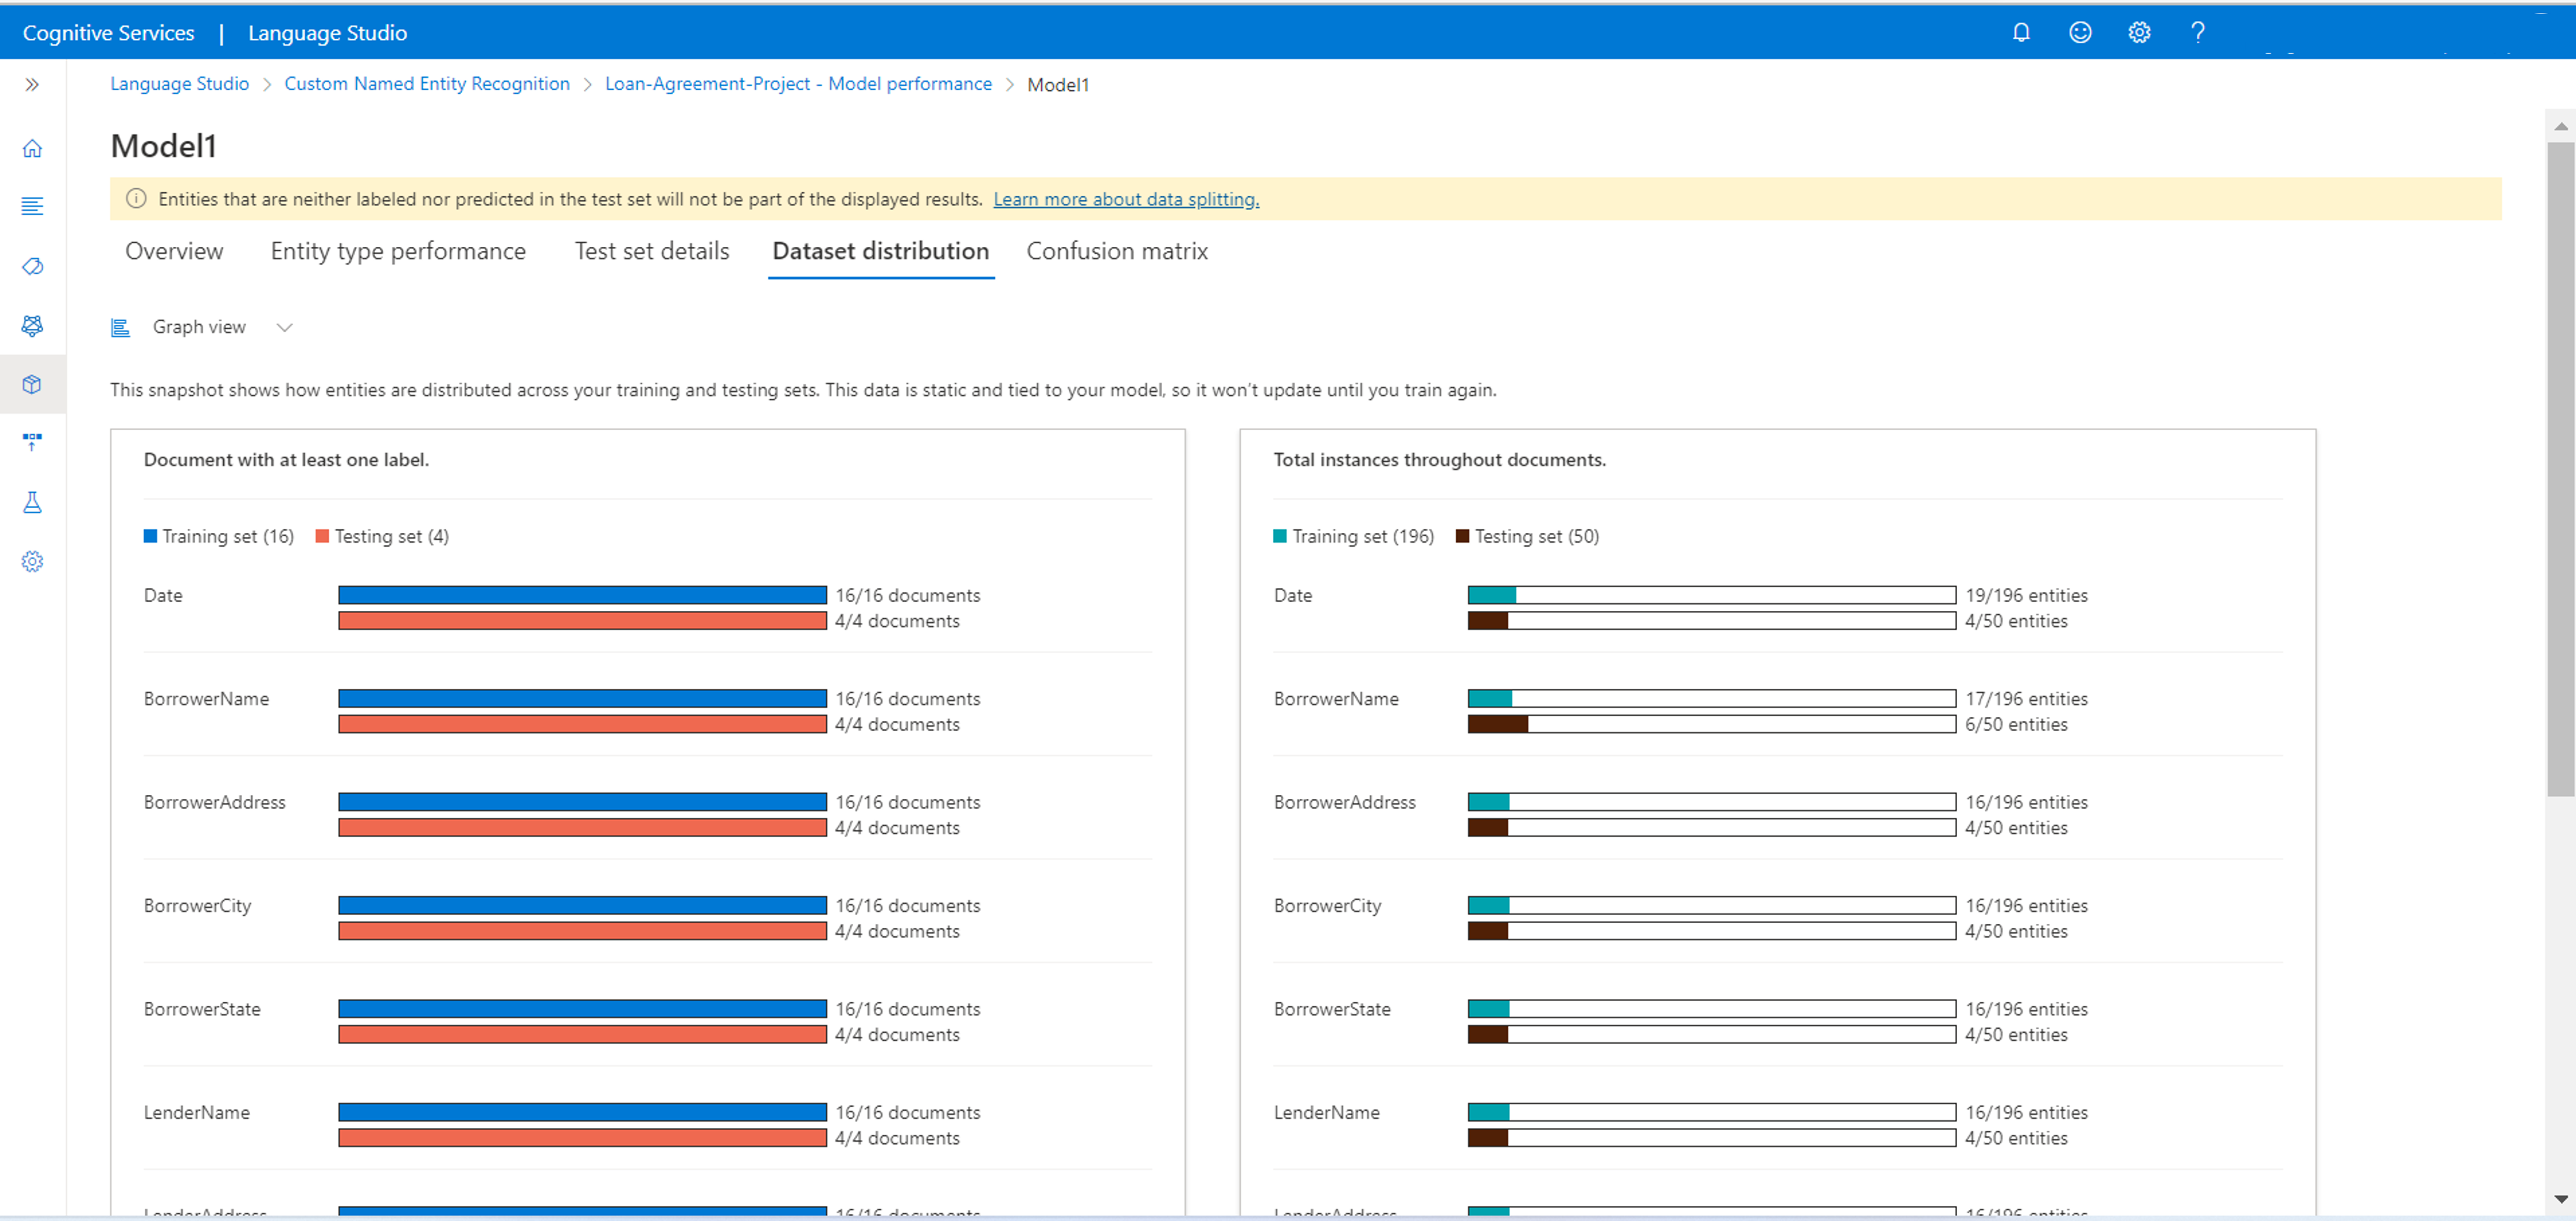Open project settings gear in sidebar
2576x1221 pixels.
click(32, 561)
